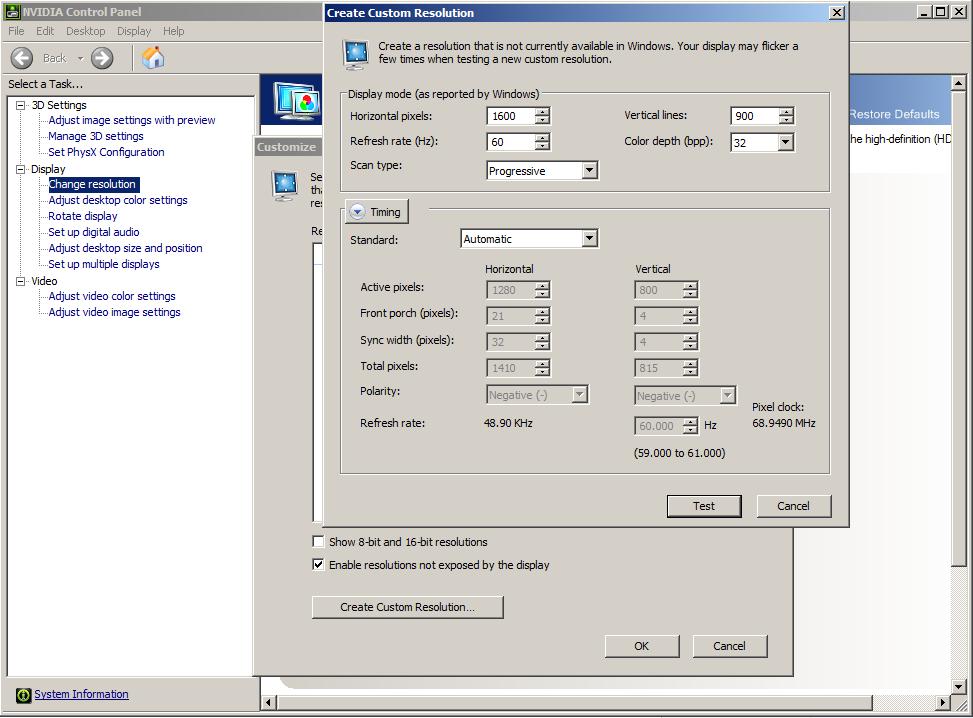The width and height of the screenshot is (973, 718).
Task: Click the monitor icon in the dialog header
Action: coord(355,52)
